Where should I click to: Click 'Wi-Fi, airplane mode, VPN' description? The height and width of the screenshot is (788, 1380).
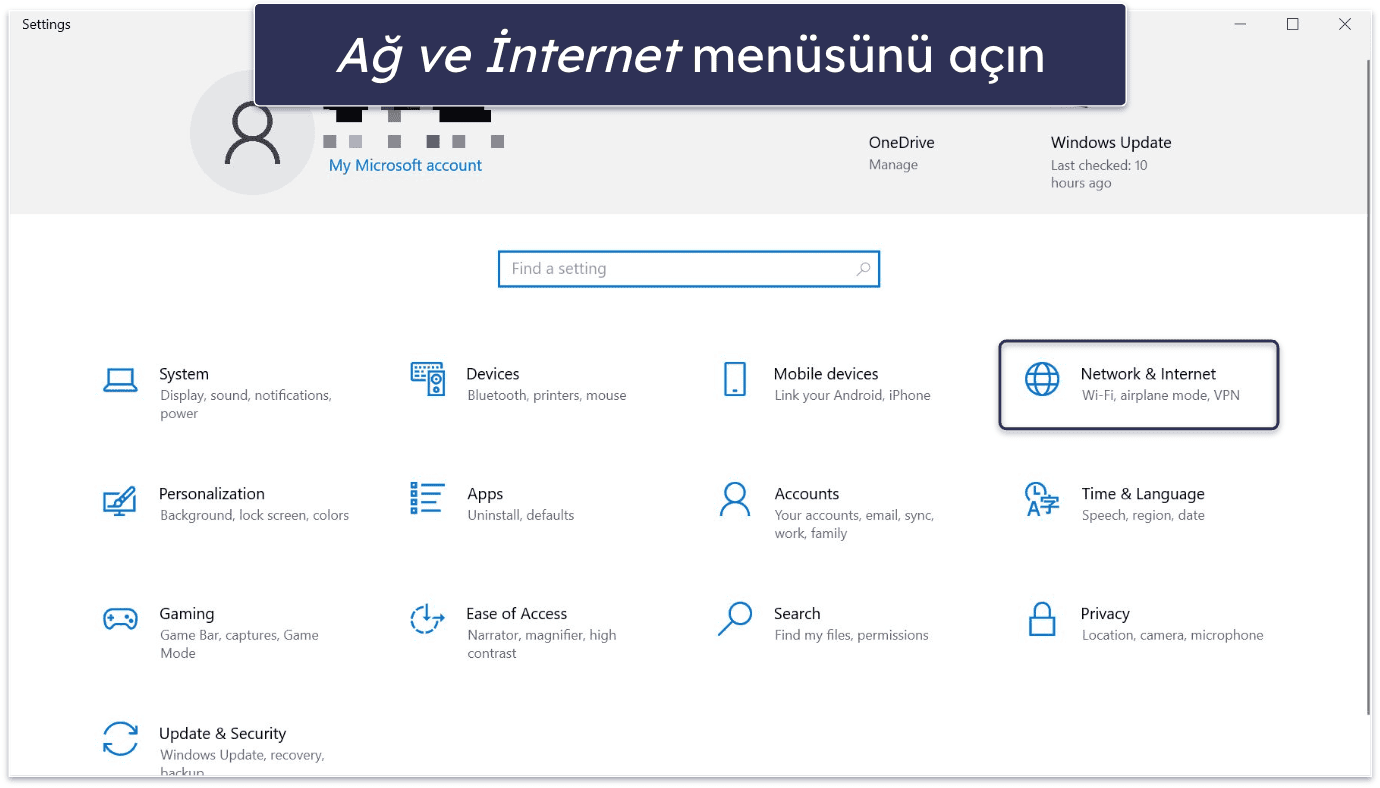pyautogui.click(x=1161, y=395)
